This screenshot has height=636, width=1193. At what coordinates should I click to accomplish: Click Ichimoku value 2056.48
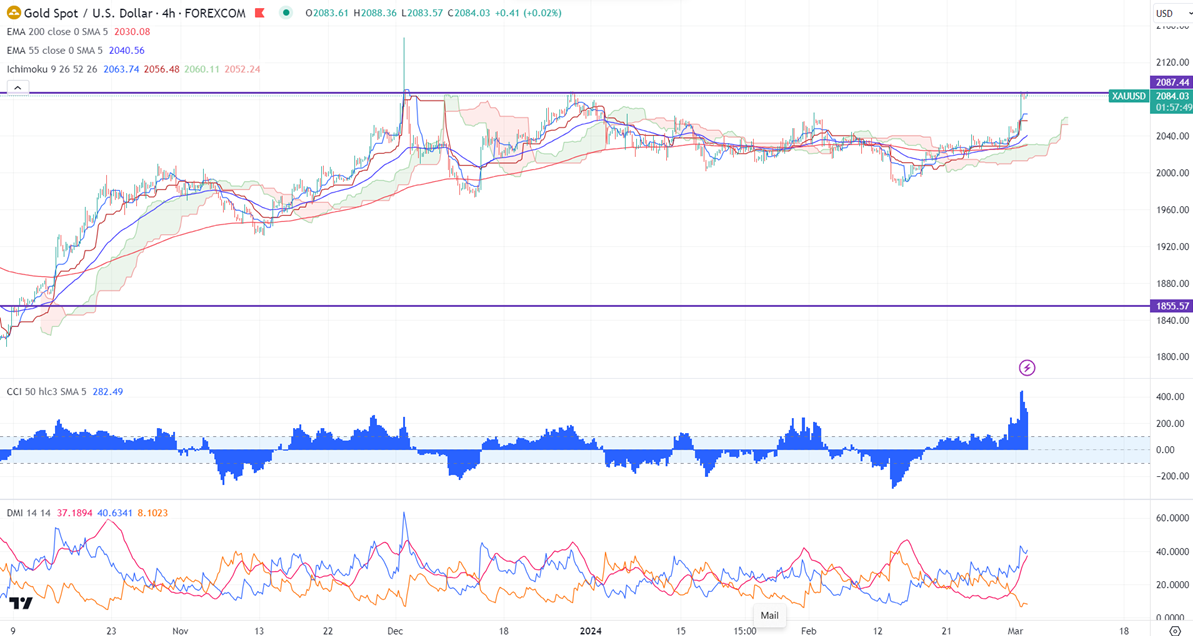point(161,69)
